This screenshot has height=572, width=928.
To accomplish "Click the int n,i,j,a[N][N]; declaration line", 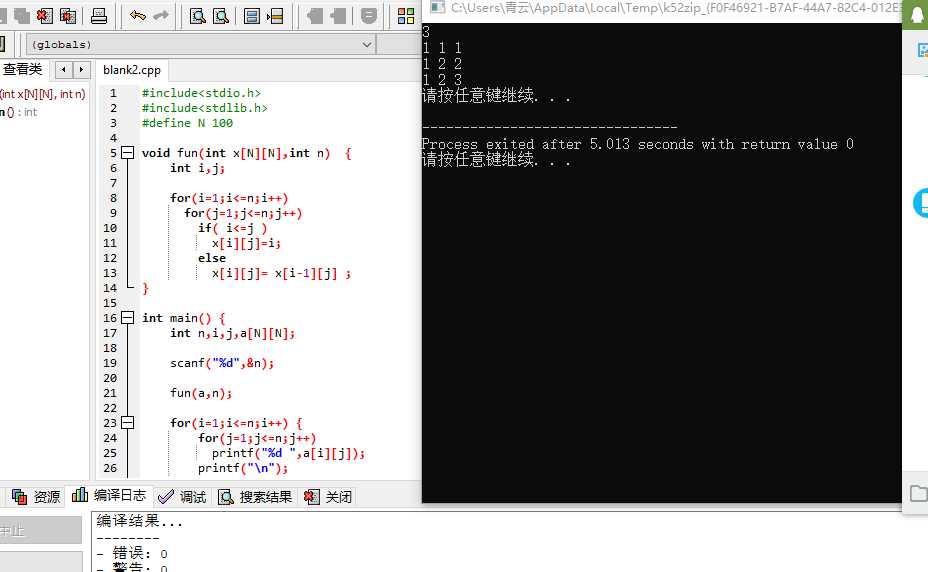I will [x=233, y=333].
